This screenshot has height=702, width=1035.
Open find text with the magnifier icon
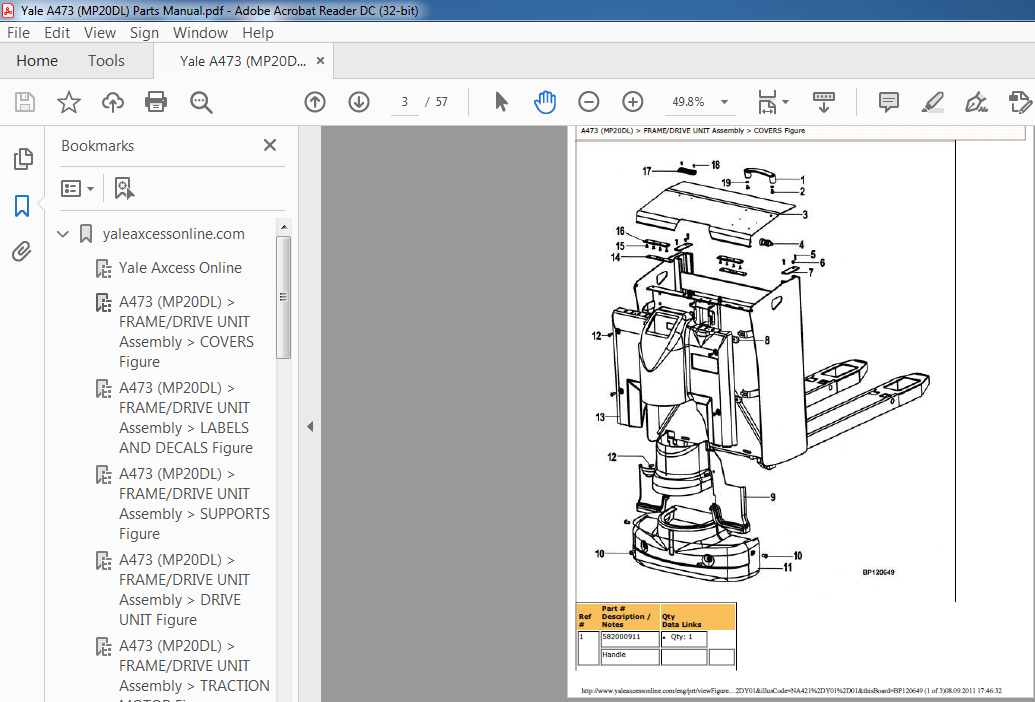(201, 102)
